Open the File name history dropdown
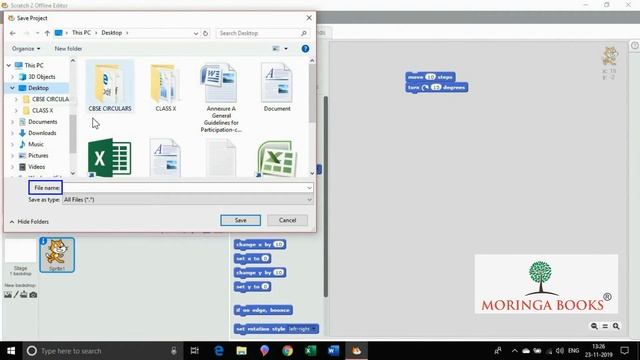 pos(309,188)
